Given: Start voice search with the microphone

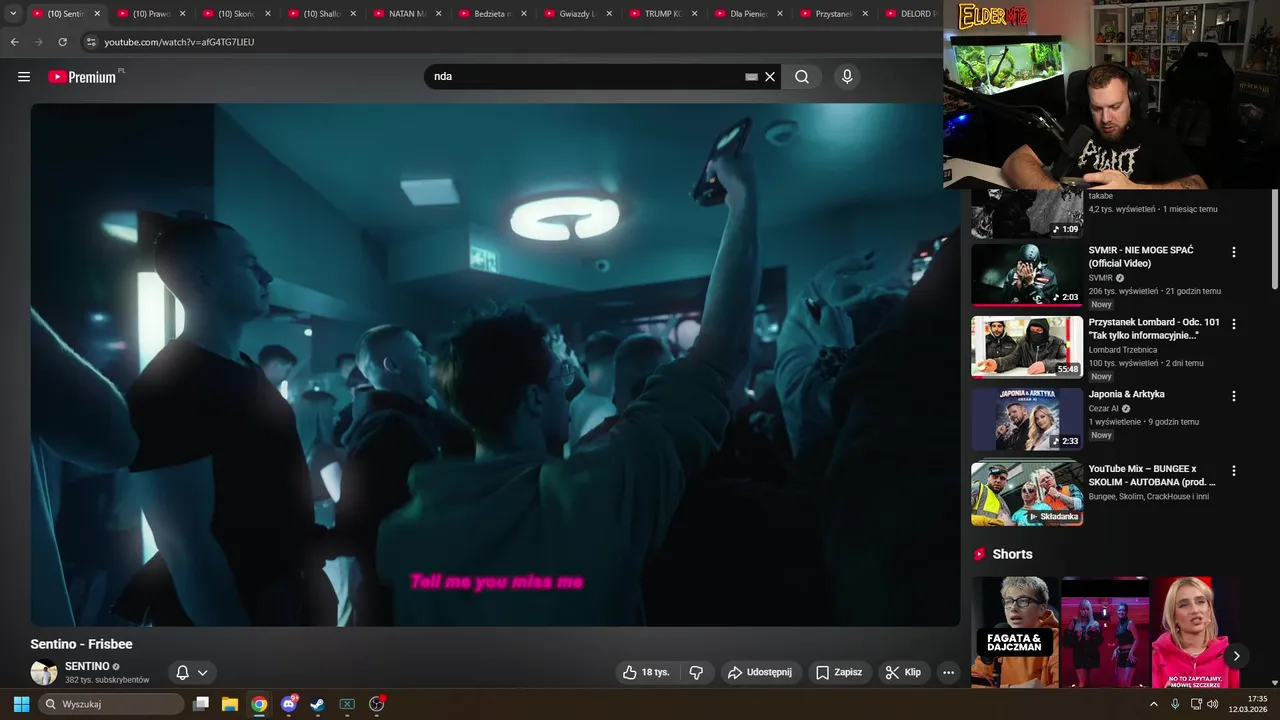Looking at the screenshot, I should (847, 77).
